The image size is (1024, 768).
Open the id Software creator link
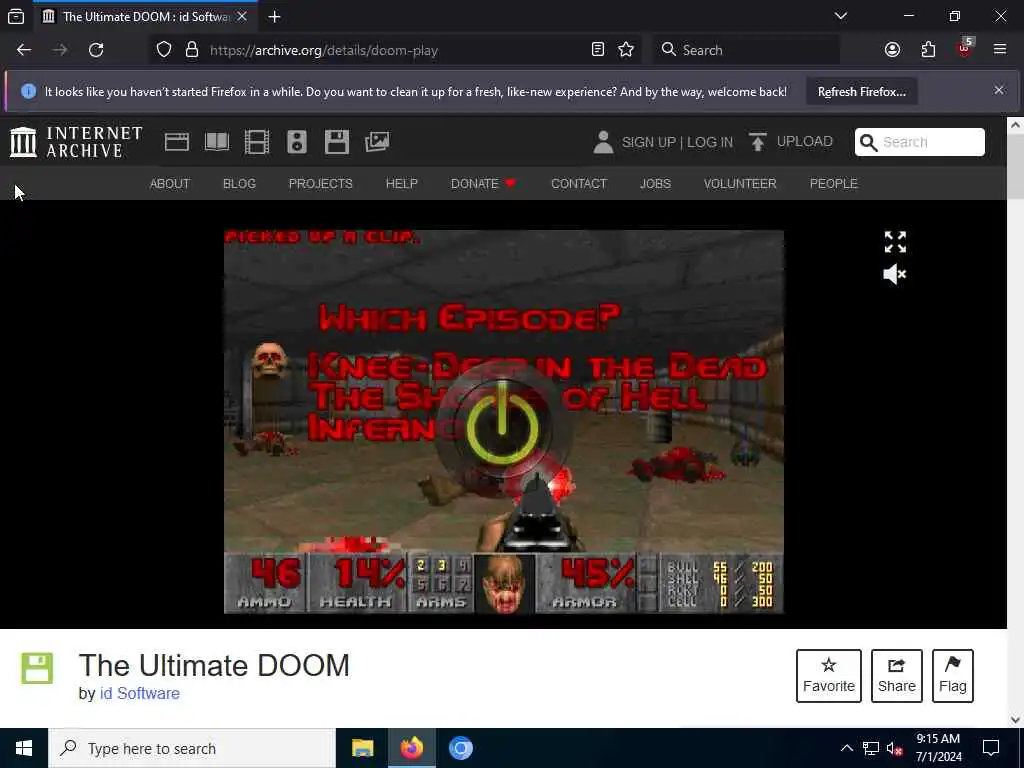pos(140,694)
